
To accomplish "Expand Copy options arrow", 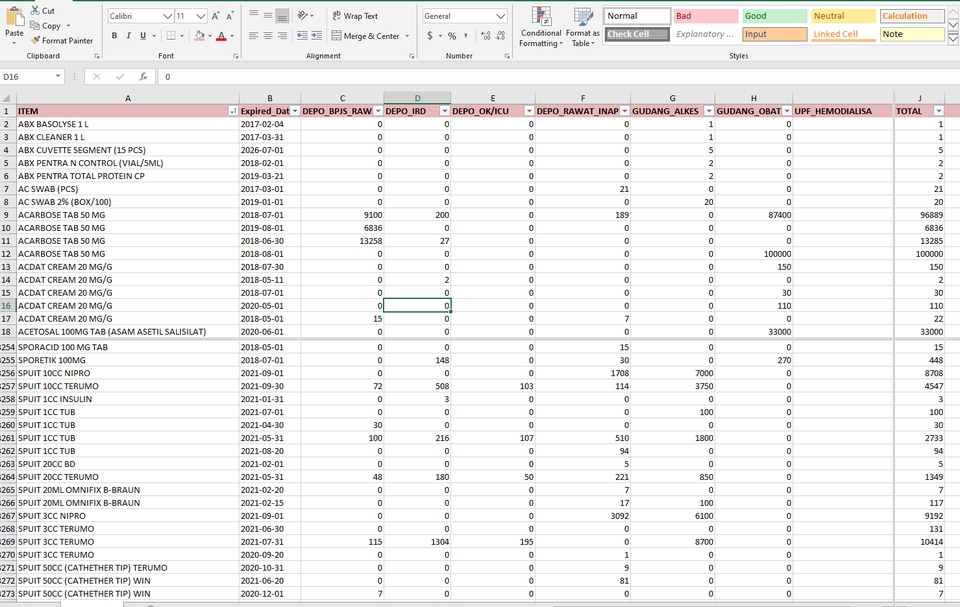I will (68, 26).
